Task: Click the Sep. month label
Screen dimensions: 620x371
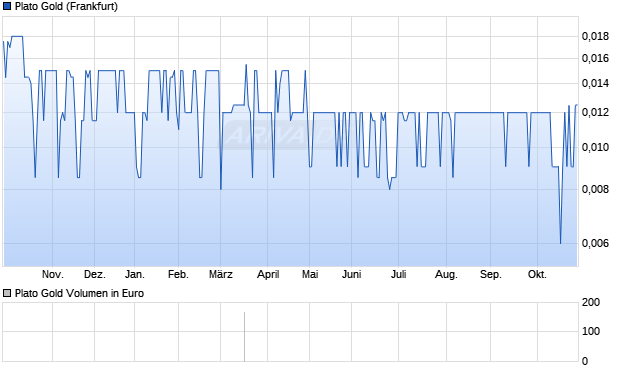Action: point(491,274)
